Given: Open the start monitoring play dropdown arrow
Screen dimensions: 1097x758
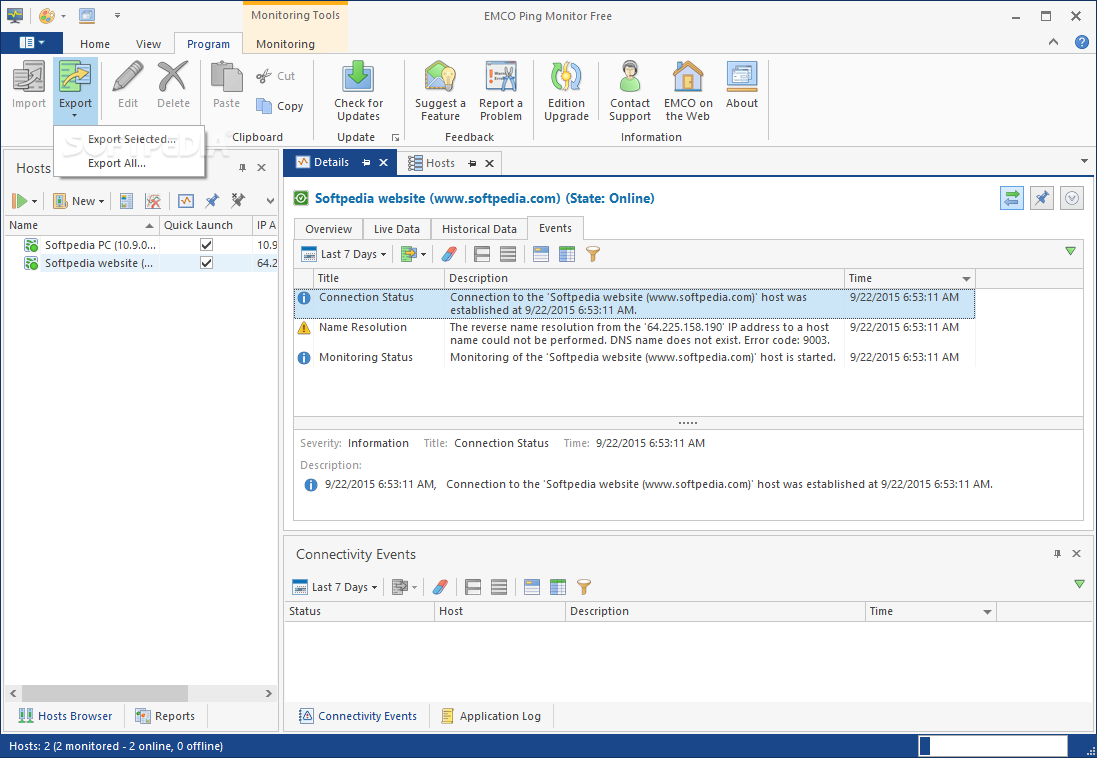Looking at the screenshot, I should [x=34, y=202].
